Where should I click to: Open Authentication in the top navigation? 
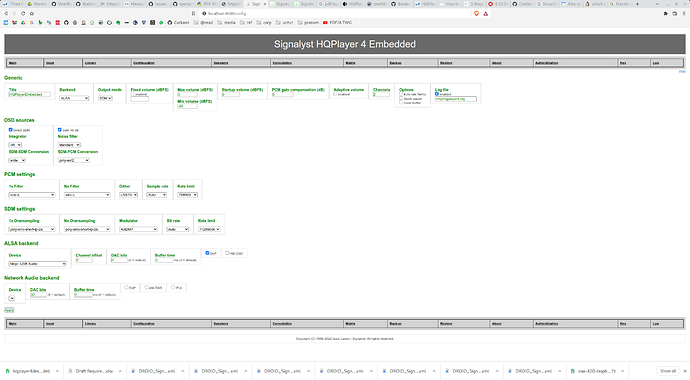575,63
